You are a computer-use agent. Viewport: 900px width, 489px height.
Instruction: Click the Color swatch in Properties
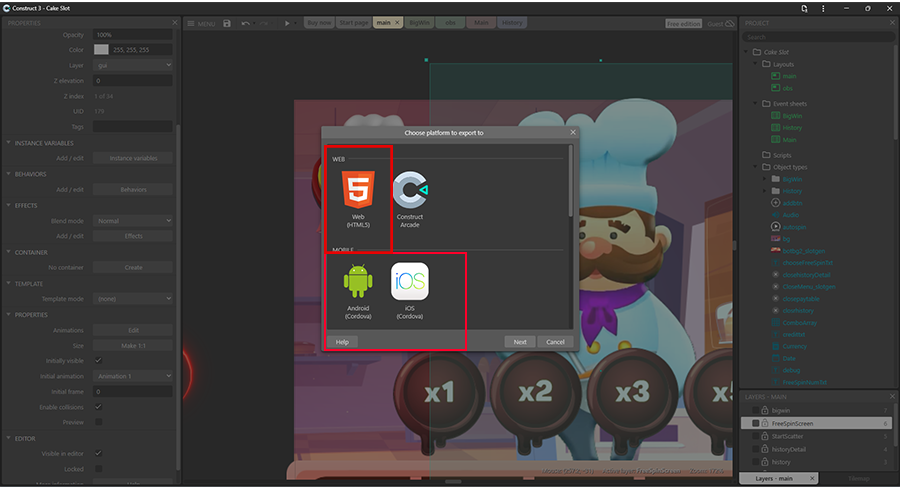click(x=101, y=50)
